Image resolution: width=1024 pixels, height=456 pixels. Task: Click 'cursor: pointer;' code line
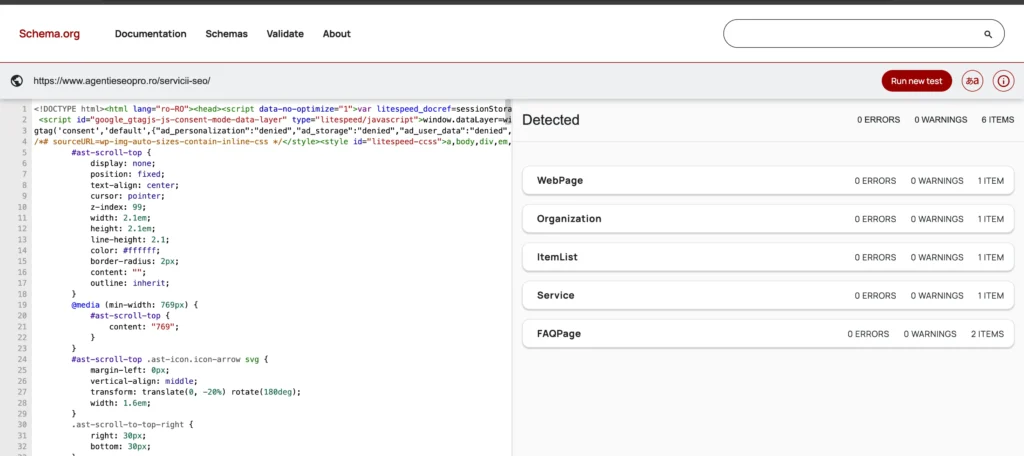pyautogui.click(x=128, y=195)
